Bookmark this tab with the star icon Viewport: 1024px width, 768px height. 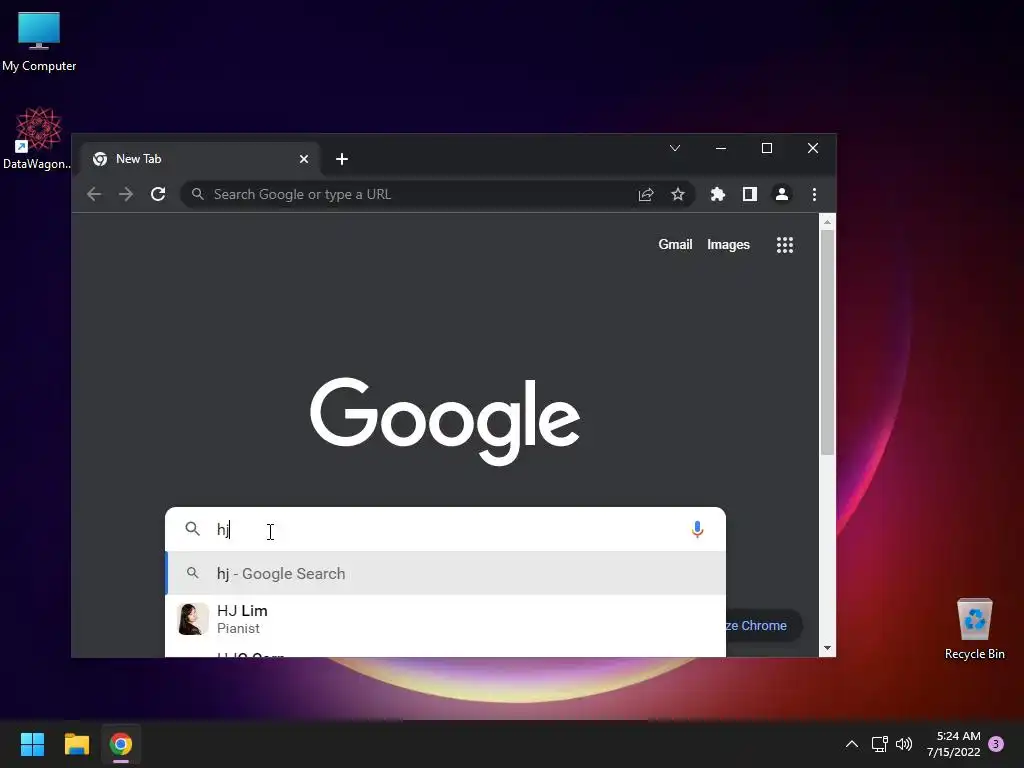pyautogui.click(x=678, y=194)
